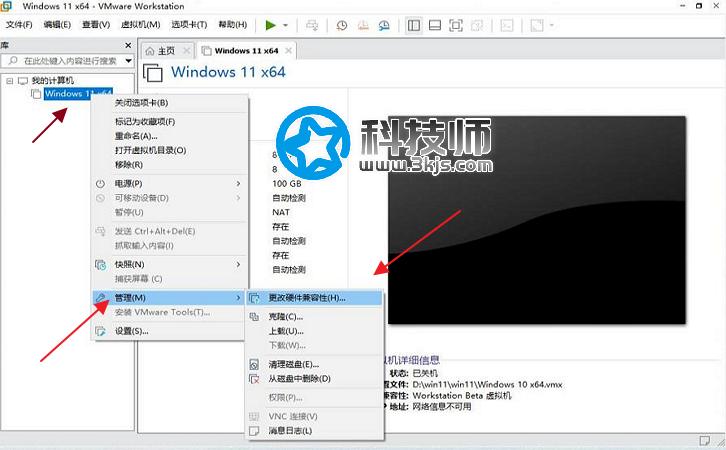This screenshot has width=726, height=450.
Task: Click the disk cleanup icon beside 清理磁盘(E)...
Action: click(x=254, y=365)
